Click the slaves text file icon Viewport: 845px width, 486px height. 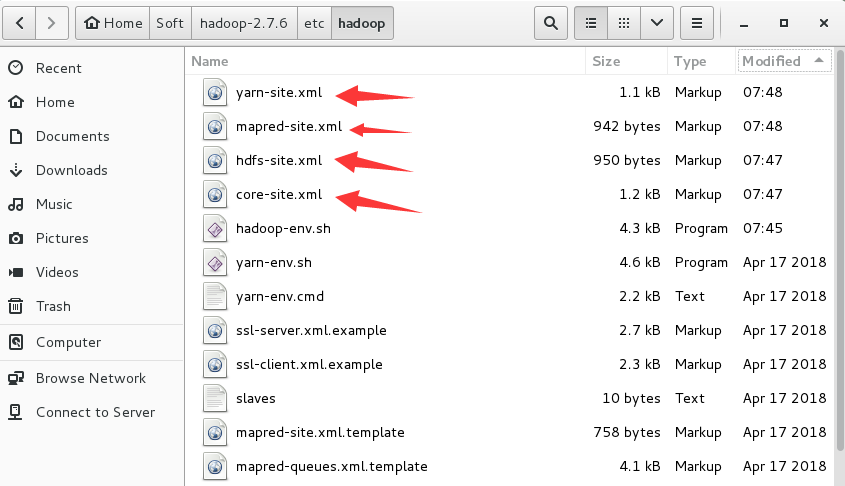click(214, 398)
